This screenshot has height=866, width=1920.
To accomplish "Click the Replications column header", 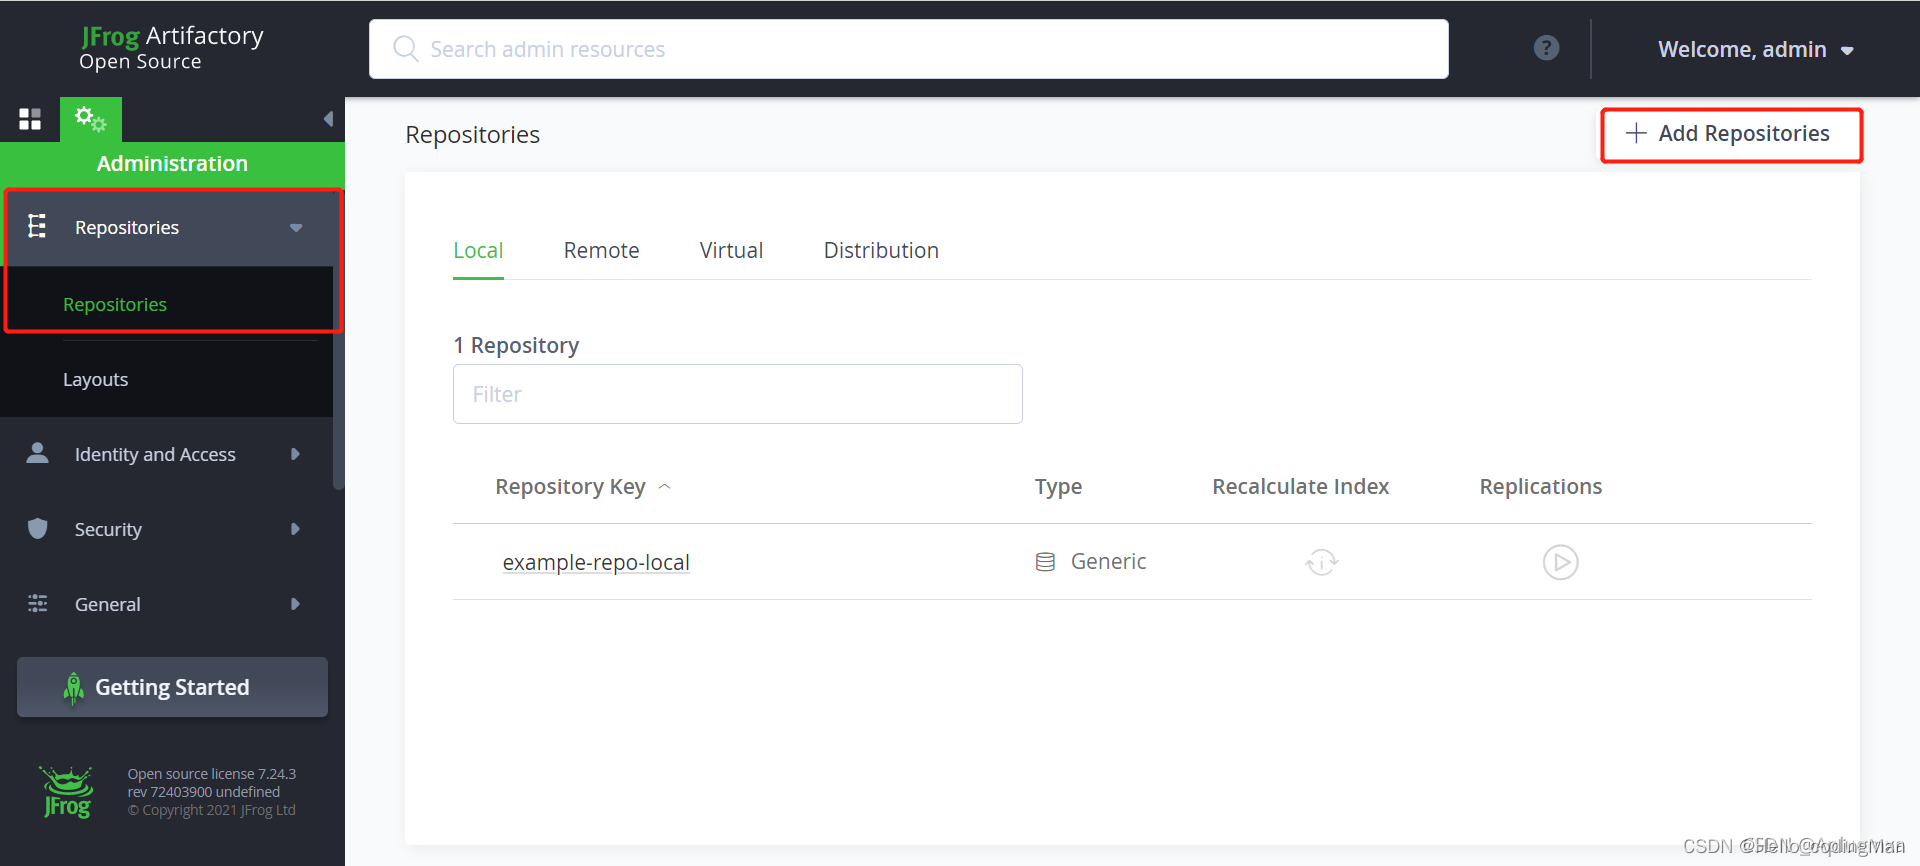I will click(1540, 487).
